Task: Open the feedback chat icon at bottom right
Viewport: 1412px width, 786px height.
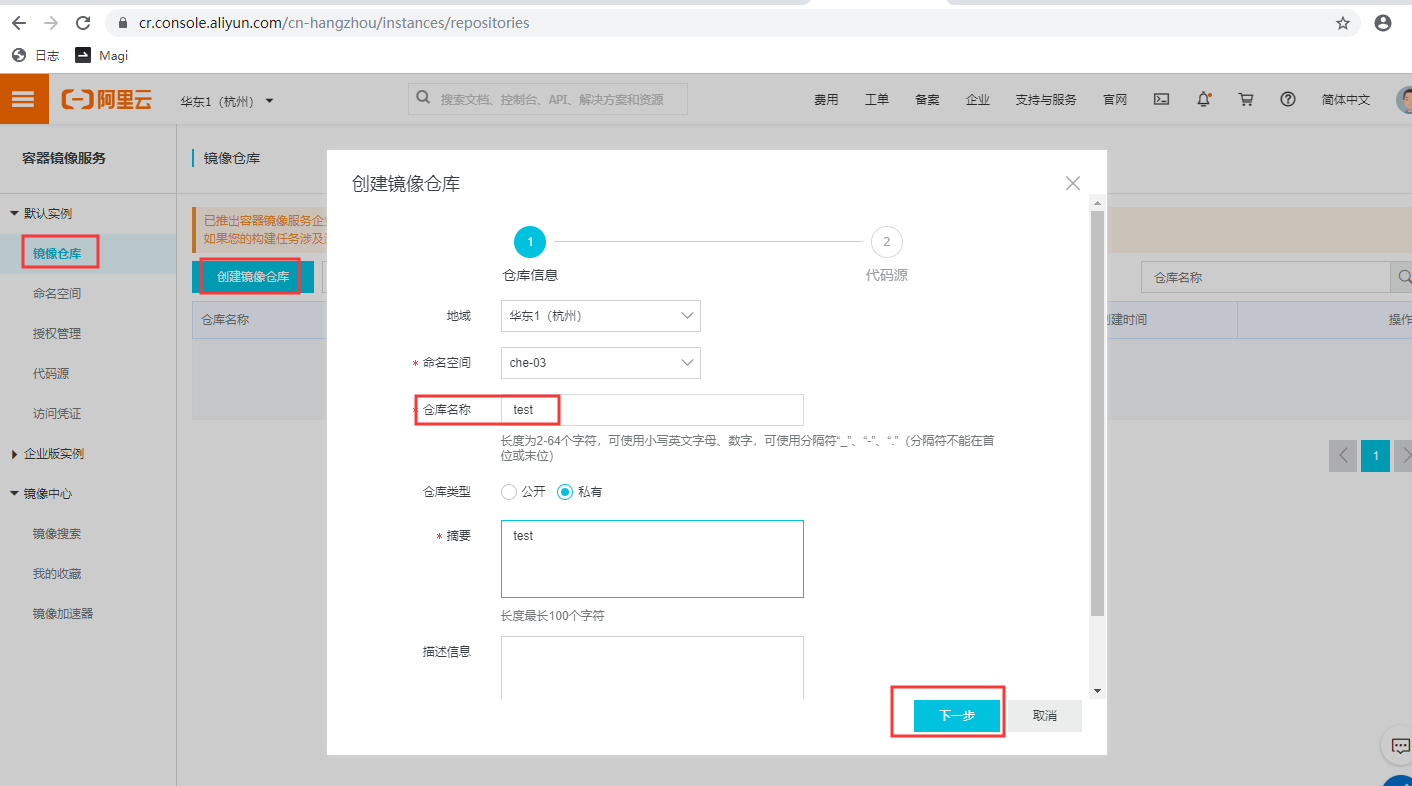Action: (1398, 745)
